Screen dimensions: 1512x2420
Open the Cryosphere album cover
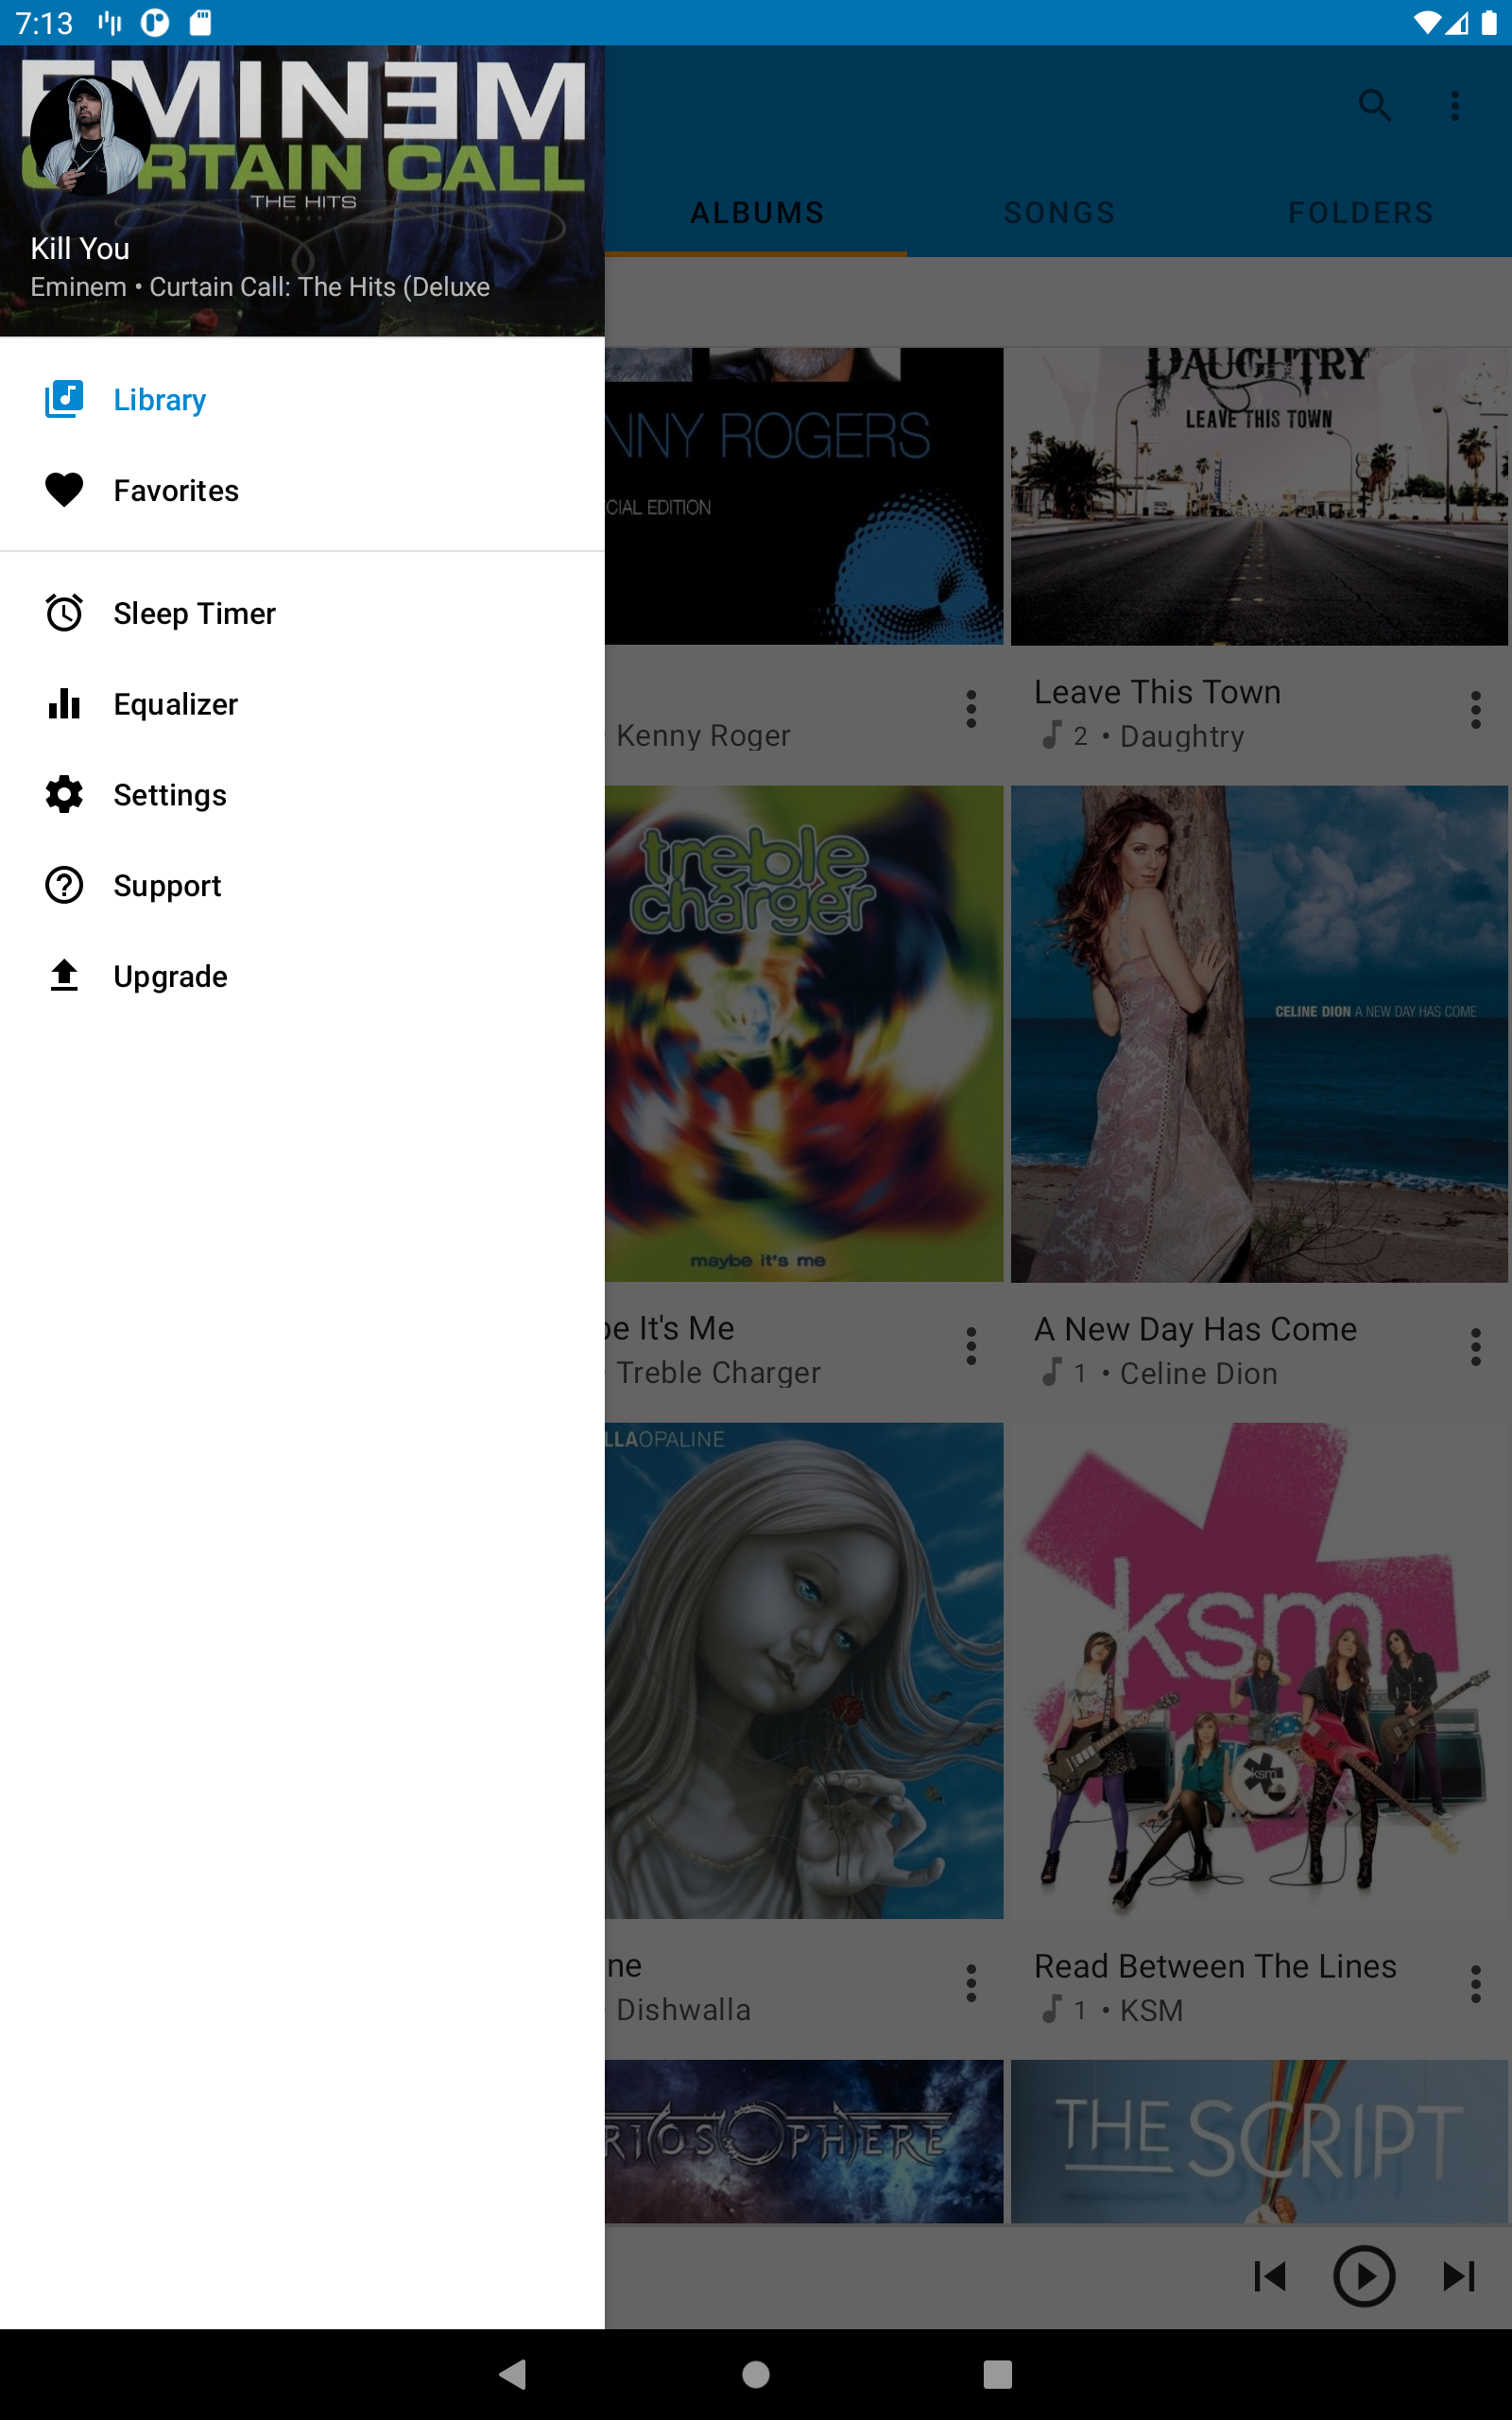[x=804, y=2141]
